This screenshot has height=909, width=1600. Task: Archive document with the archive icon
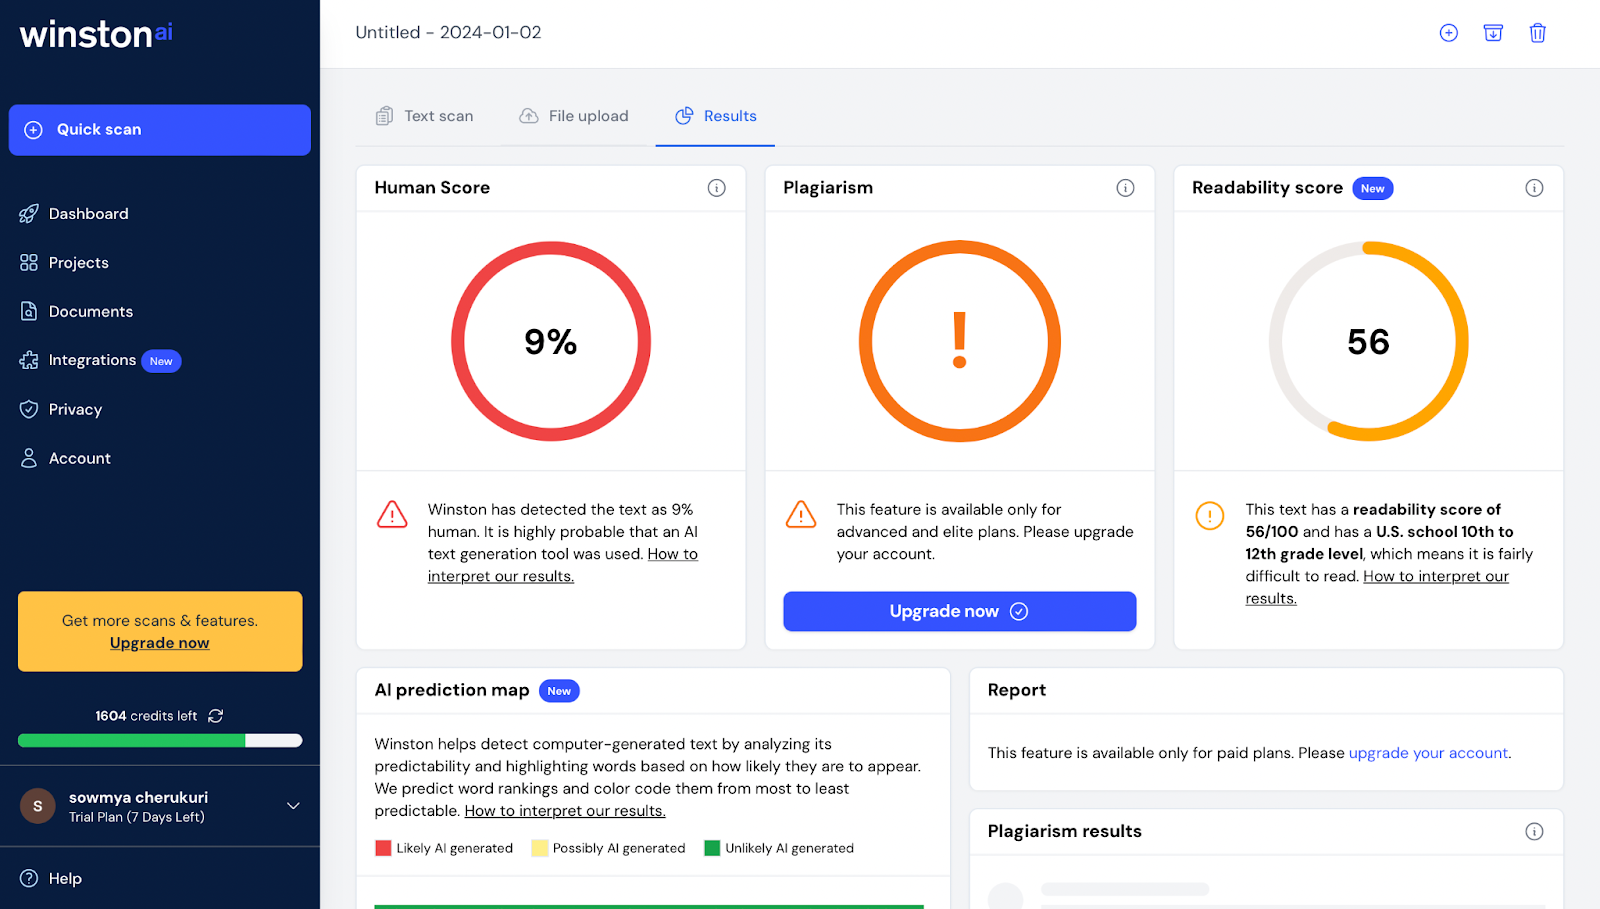click(1493, 33)
